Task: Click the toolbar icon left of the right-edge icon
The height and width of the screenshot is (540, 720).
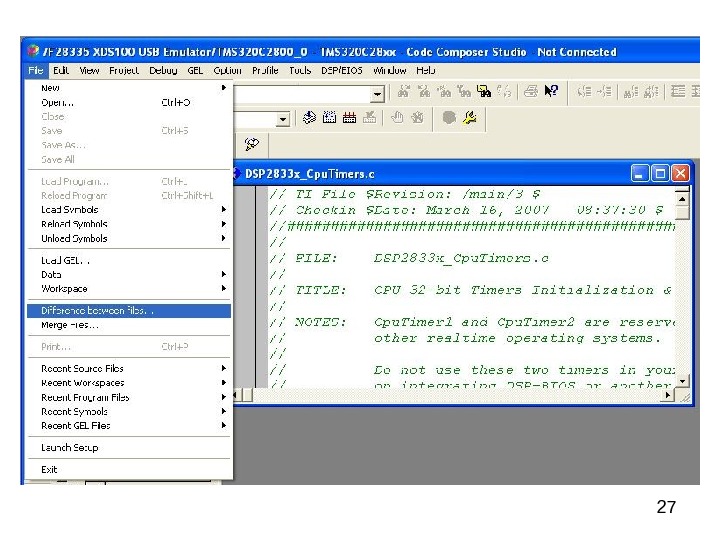Action: 678,91
